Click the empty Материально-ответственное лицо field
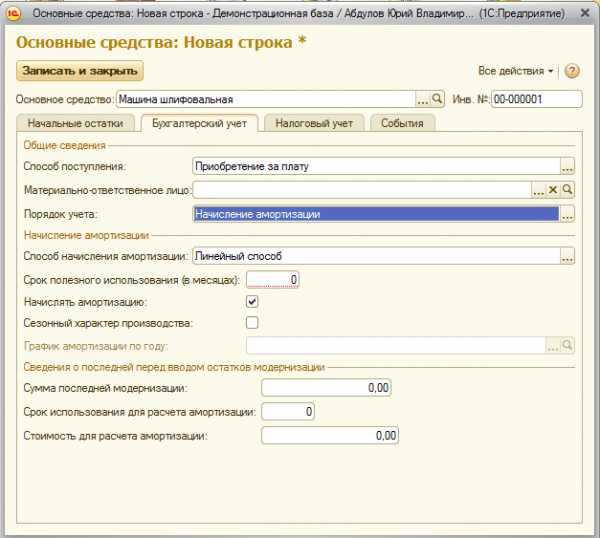The height and width of the screenshot is (538, 600). pyautogui.click(x=362, y=190)
